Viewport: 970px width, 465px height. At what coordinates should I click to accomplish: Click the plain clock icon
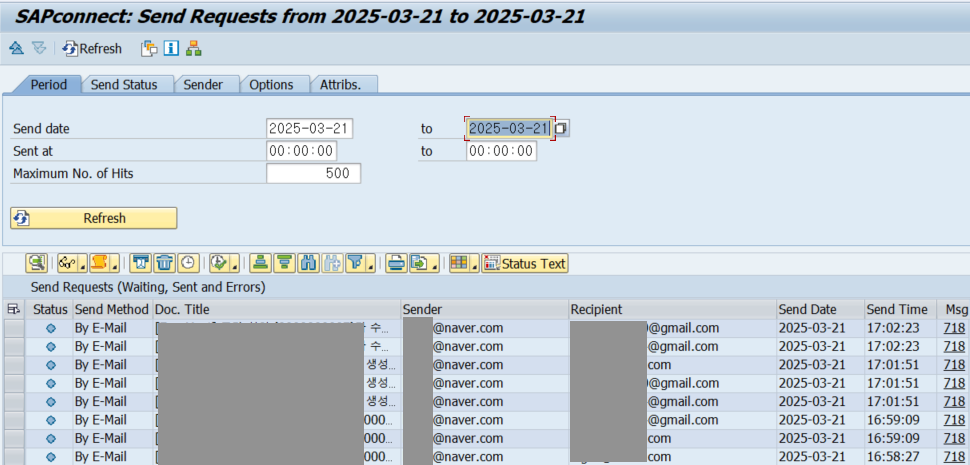point(188,263)
